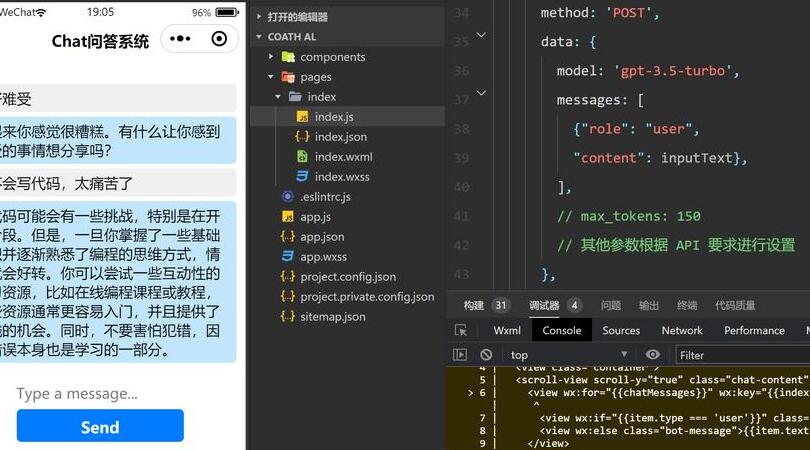
Task: Switch to the 构建 panel tab
Action: 474,305
